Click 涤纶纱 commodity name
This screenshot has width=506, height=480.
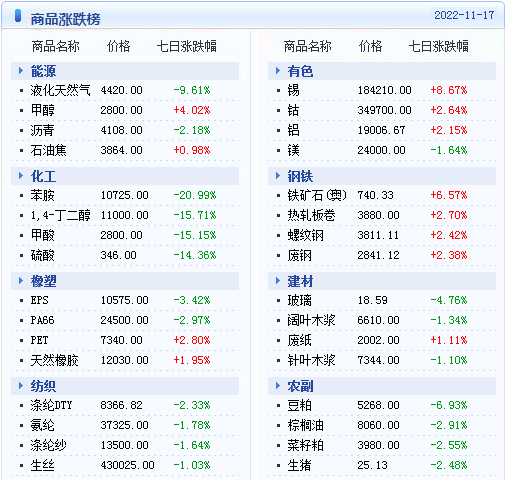[x=48, y=445]
